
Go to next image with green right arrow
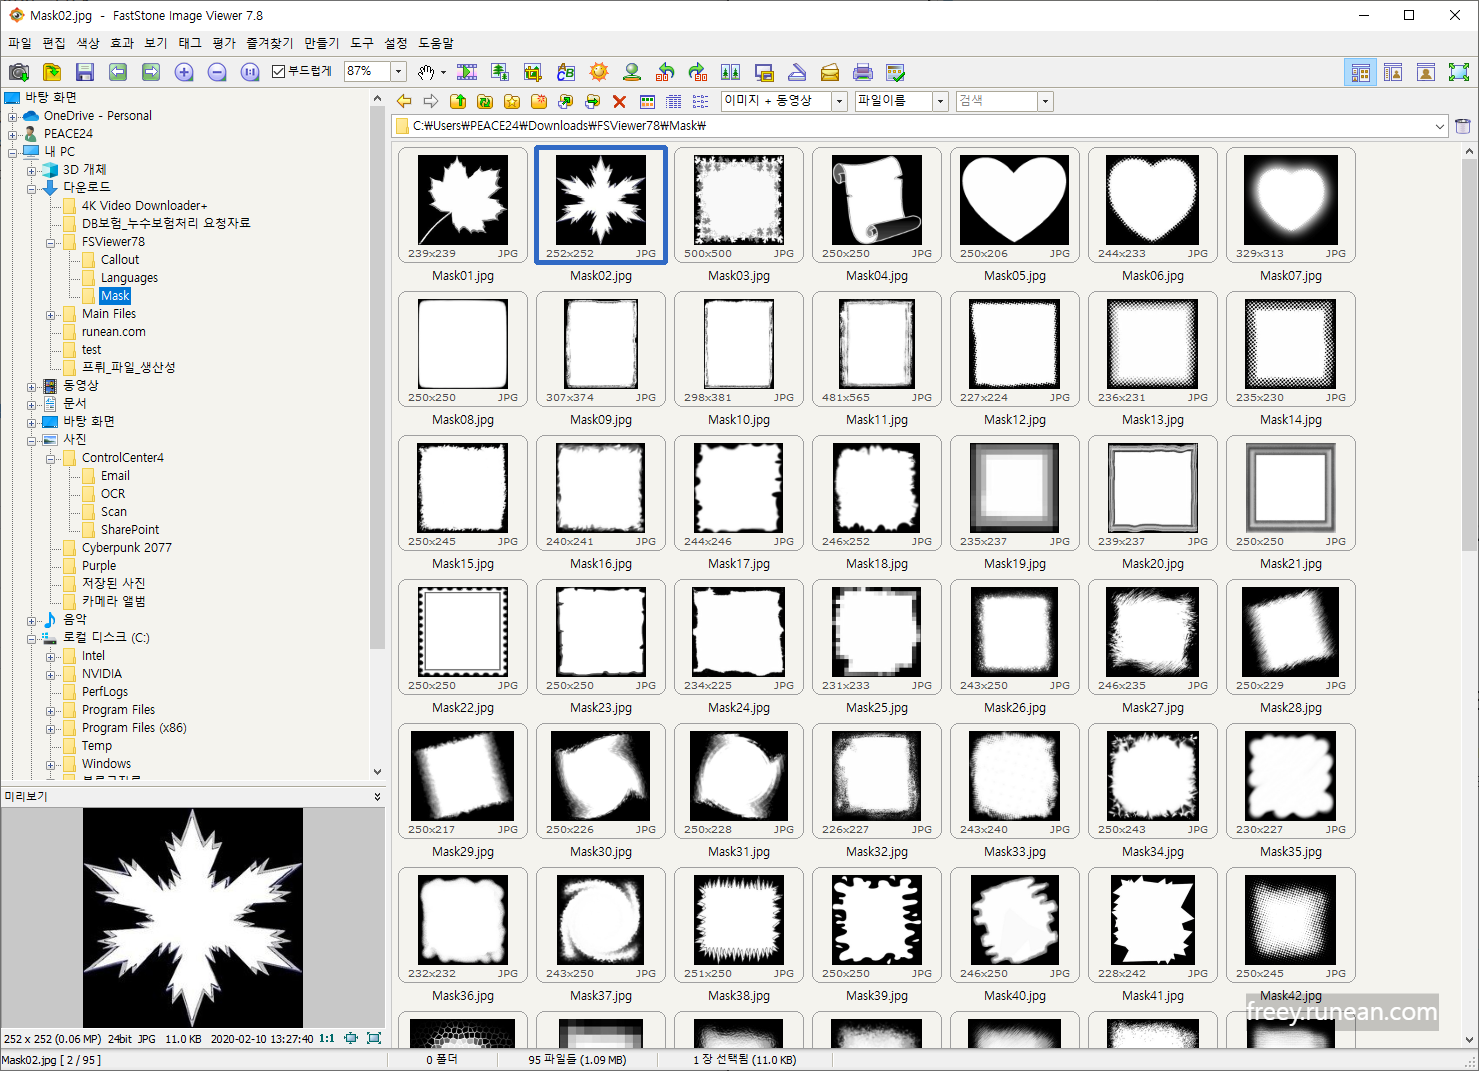(x=151, y=72)
